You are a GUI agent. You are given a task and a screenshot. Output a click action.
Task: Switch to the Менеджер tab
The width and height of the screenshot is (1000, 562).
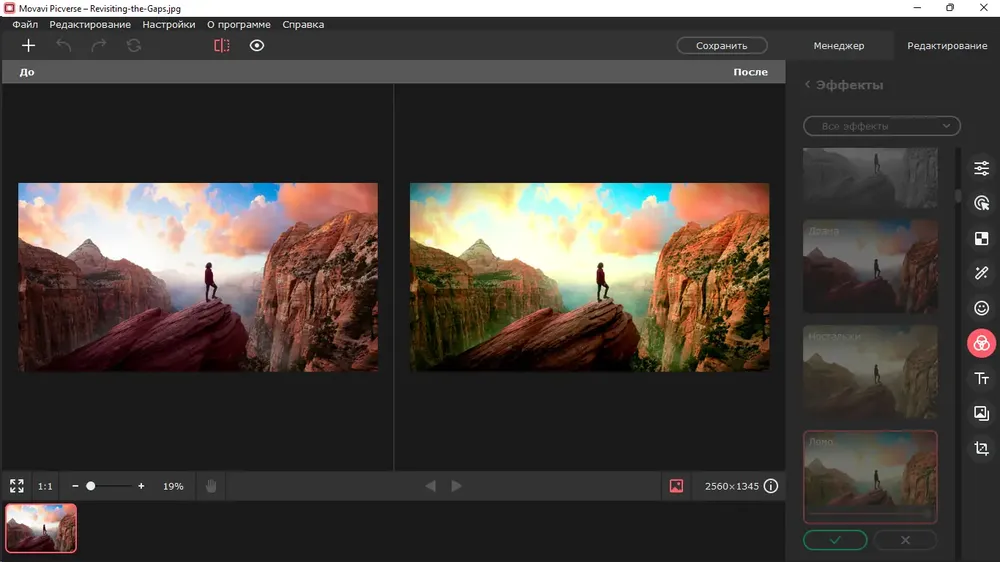tap(839, 45)
